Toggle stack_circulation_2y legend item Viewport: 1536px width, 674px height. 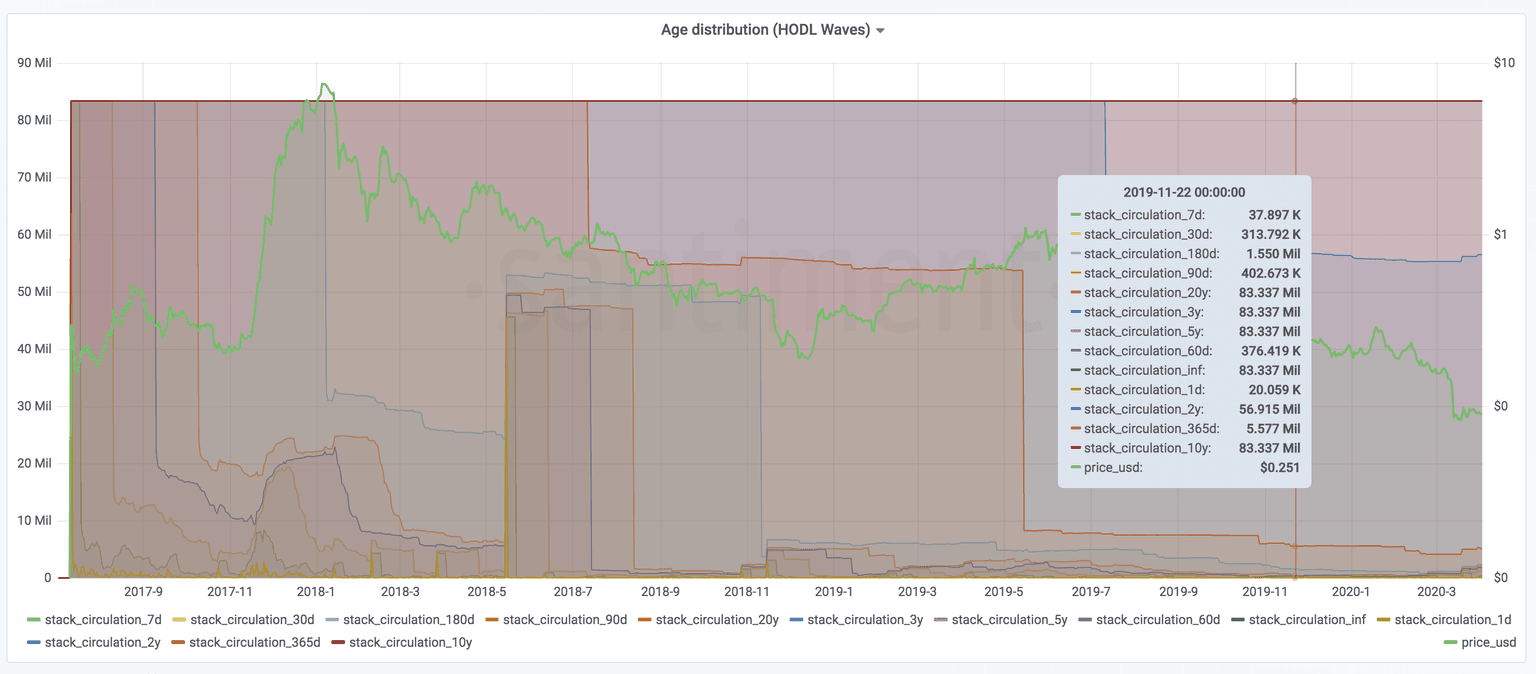click(102, 642)
